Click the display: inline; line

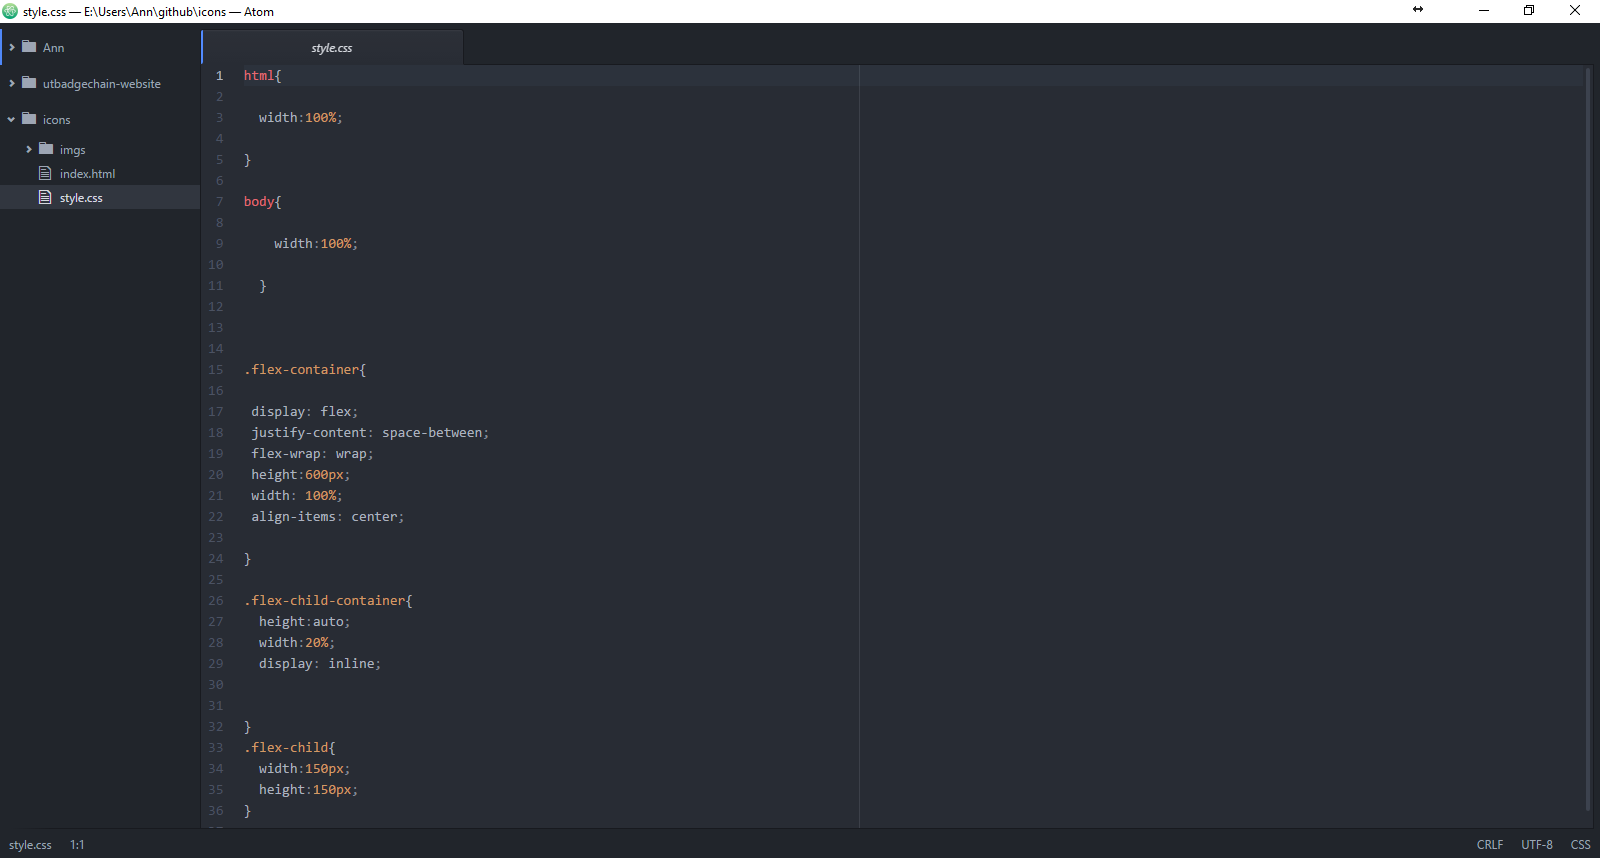[x=320, y=664]
